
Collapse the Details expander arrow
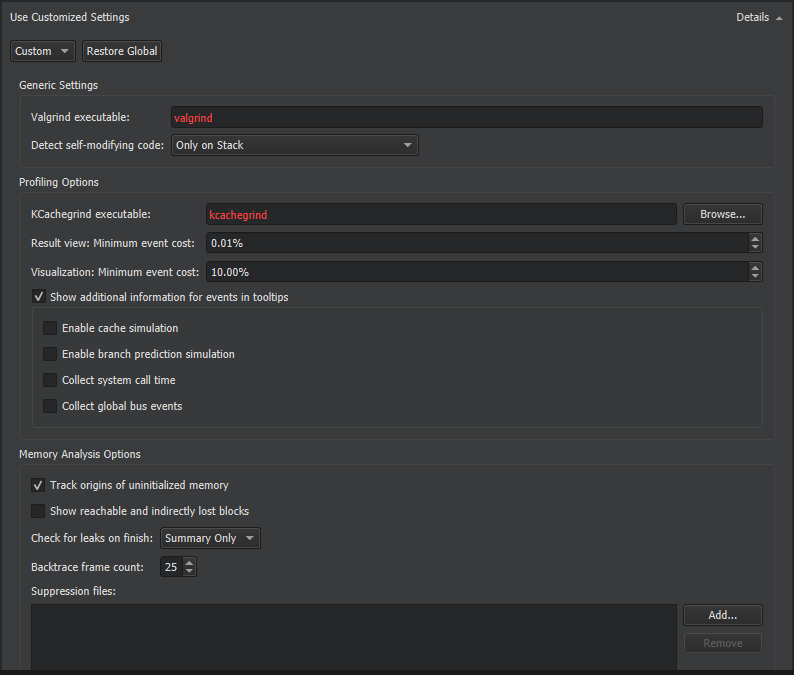778,18
